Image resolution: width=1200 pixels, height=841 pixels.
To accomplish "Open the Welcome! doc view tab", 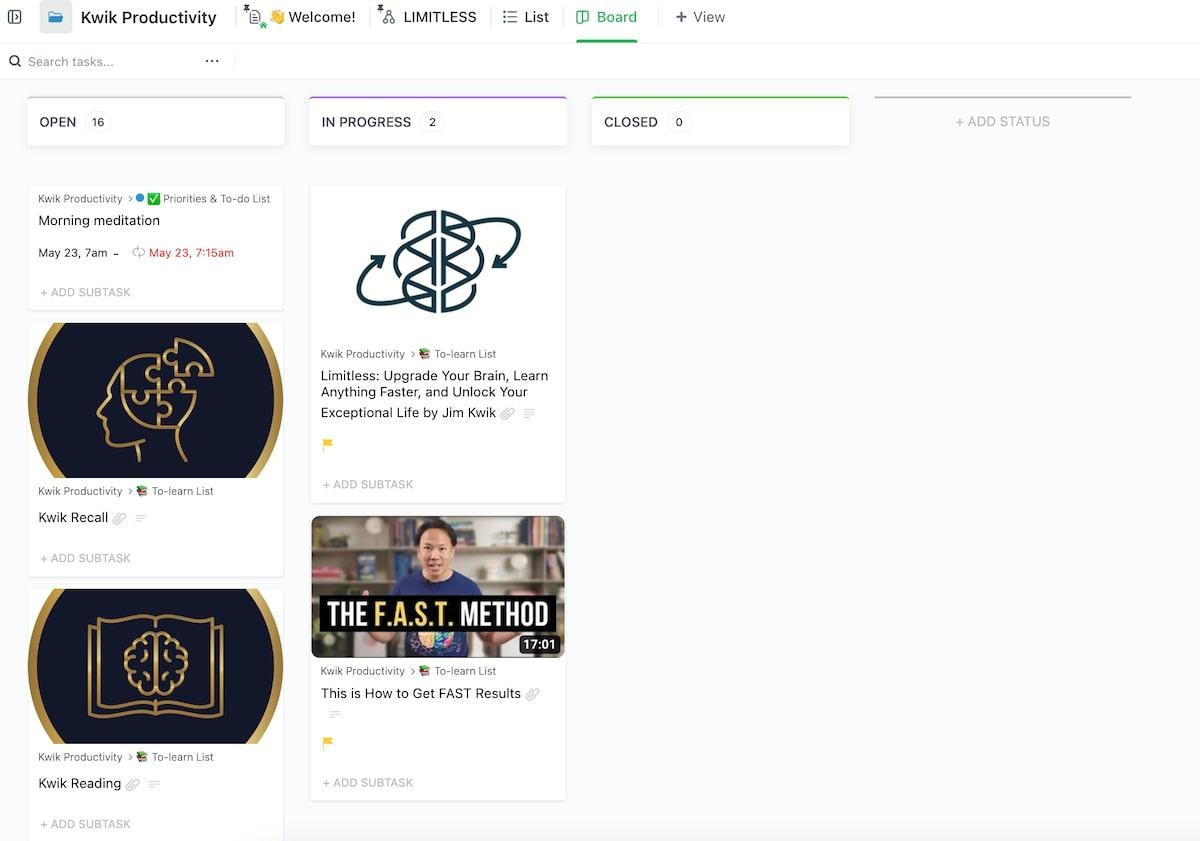I will (303, 17).
